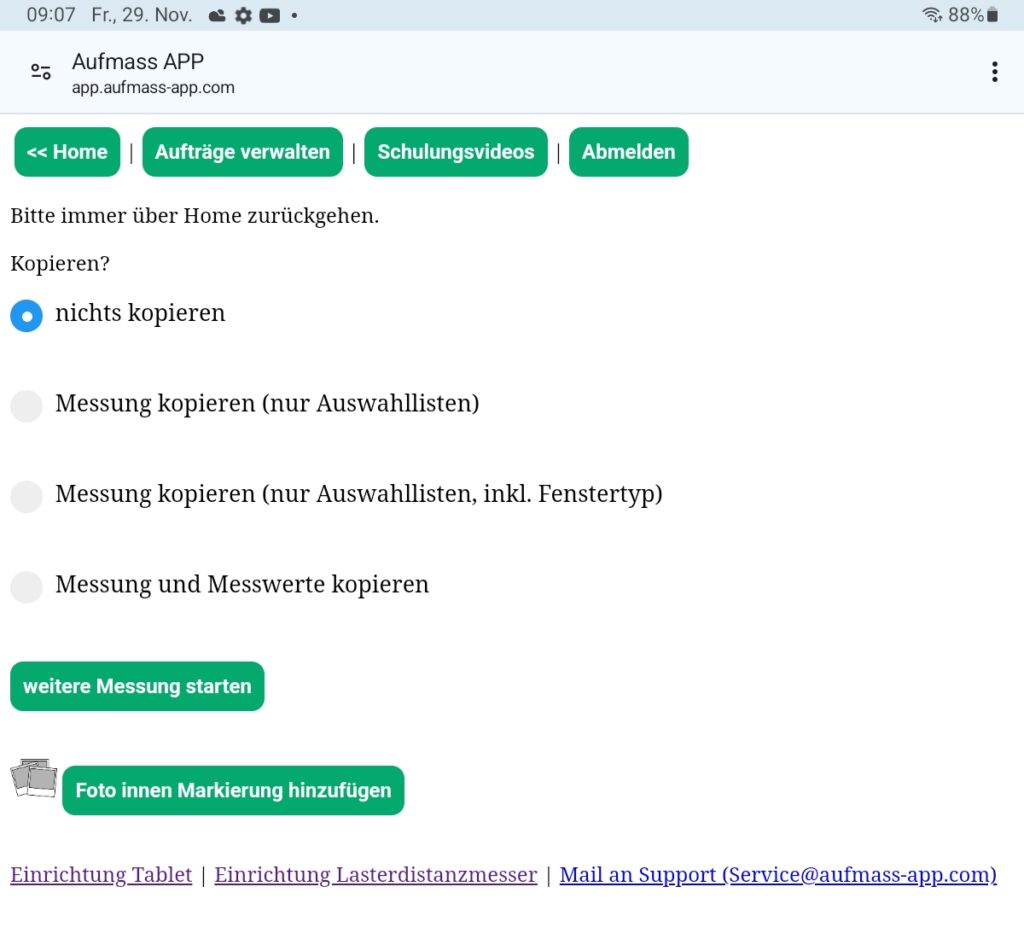Tap the YouTube notification icon in status bar
Screen dimensions: 1024x945
pyautogui.click(x=269, y=16)
